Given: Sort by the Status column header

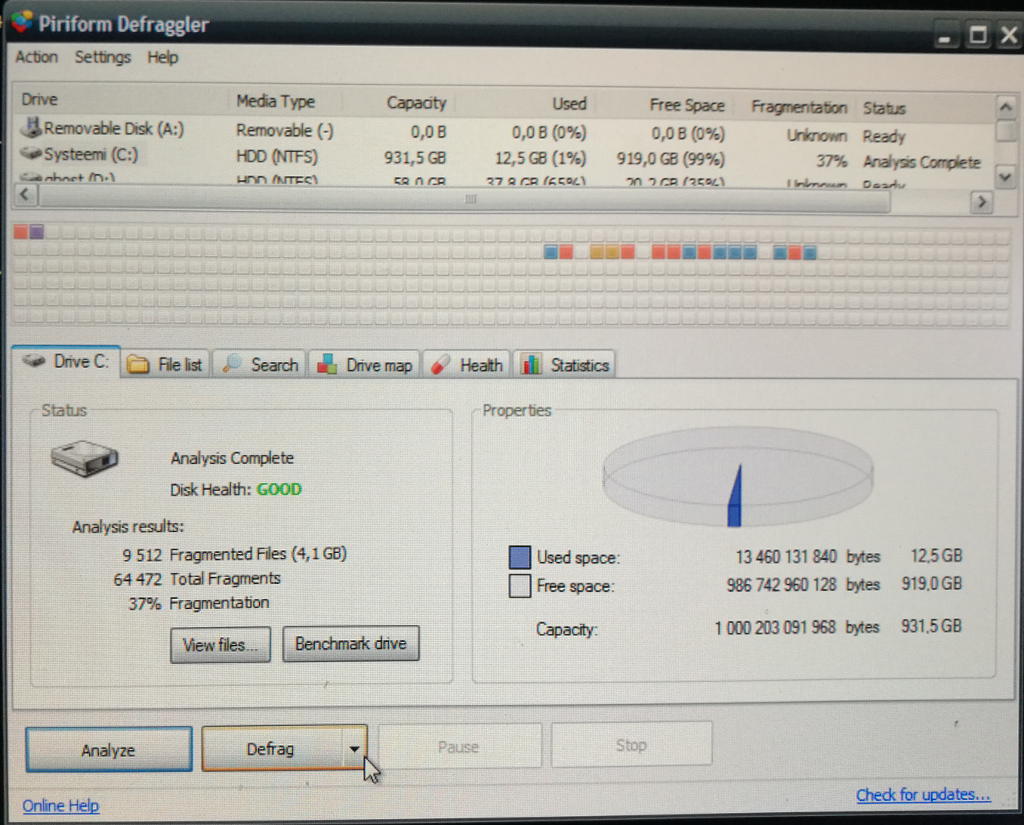Looking at the screenshot, I should point(884,108).
